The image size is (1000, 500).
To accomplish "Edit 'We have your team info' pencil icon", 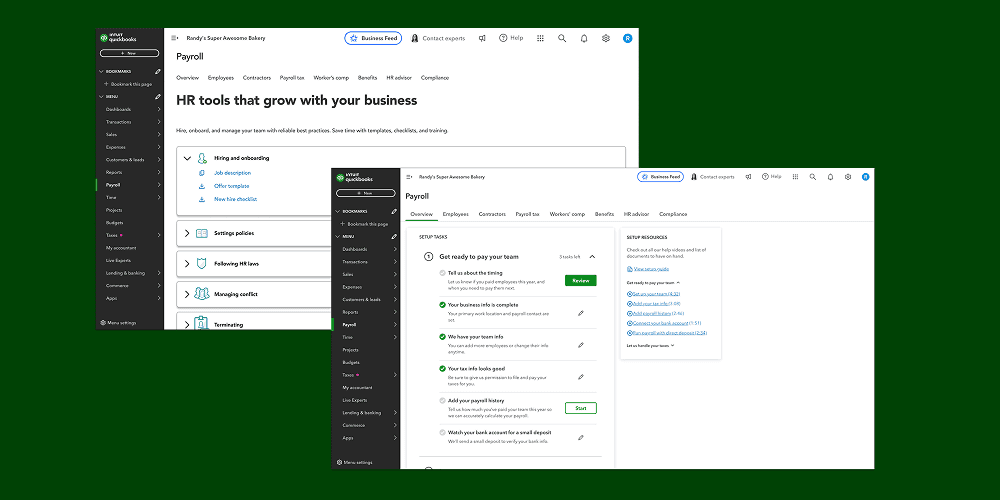I will 580,345.
